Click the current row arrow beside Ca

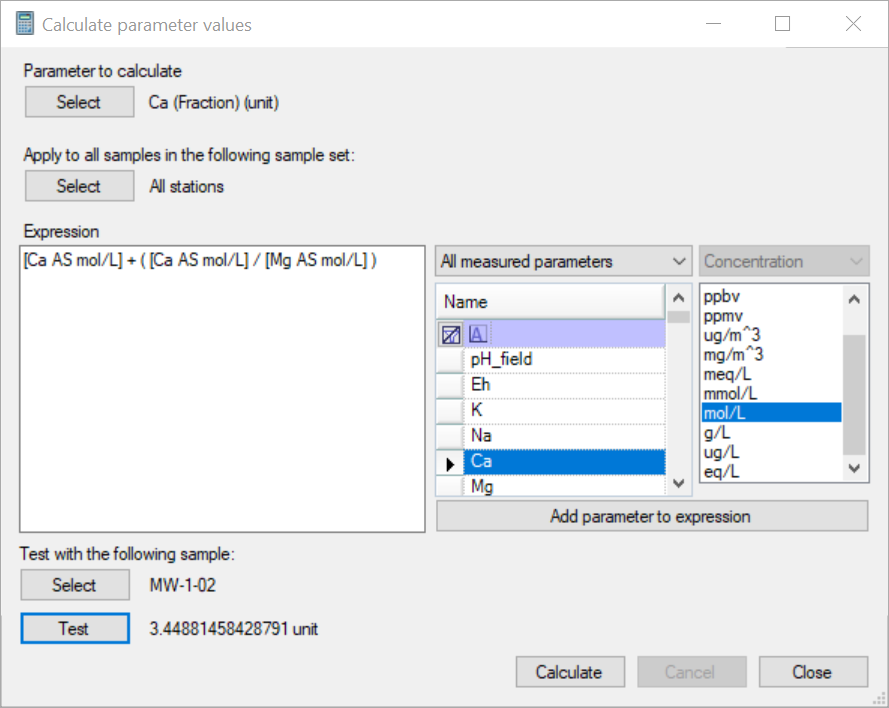pos(450,464)
